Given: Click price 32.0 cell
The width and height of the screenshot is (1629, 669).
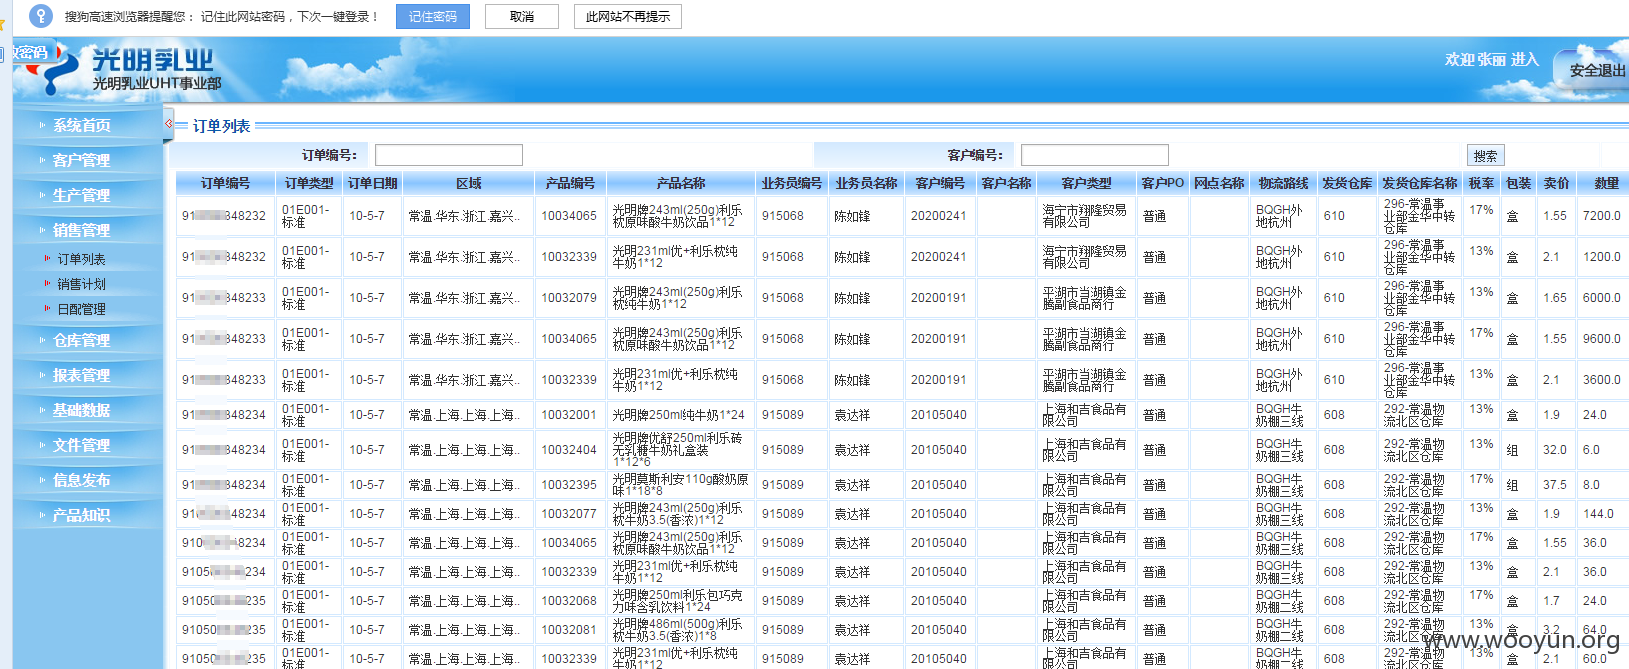Looking at the screenshot, I should tap(1555, 450).
